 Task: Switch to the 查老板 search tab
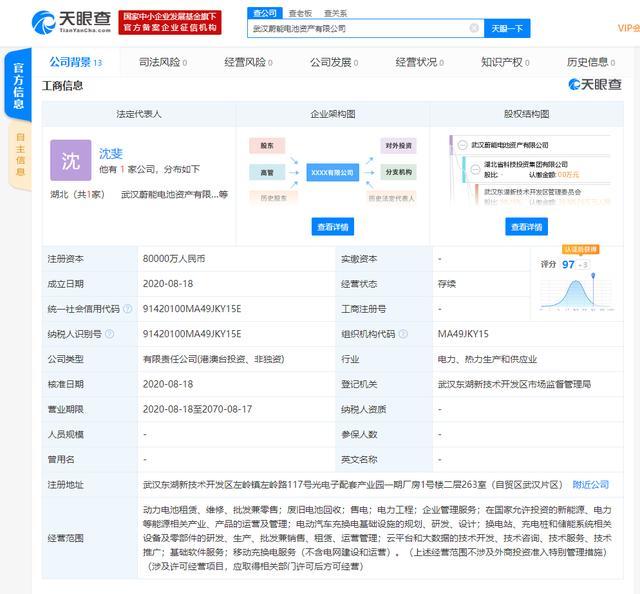click(x=300, y=13)
